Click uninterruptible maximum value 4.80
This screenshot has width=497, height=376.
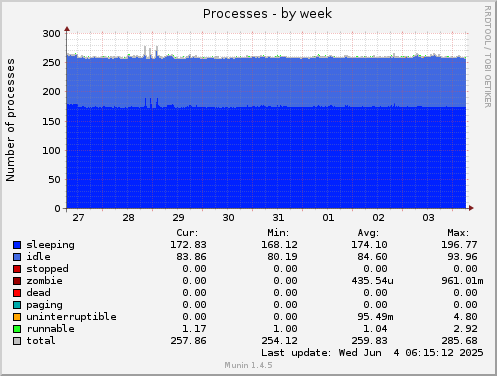465,317
